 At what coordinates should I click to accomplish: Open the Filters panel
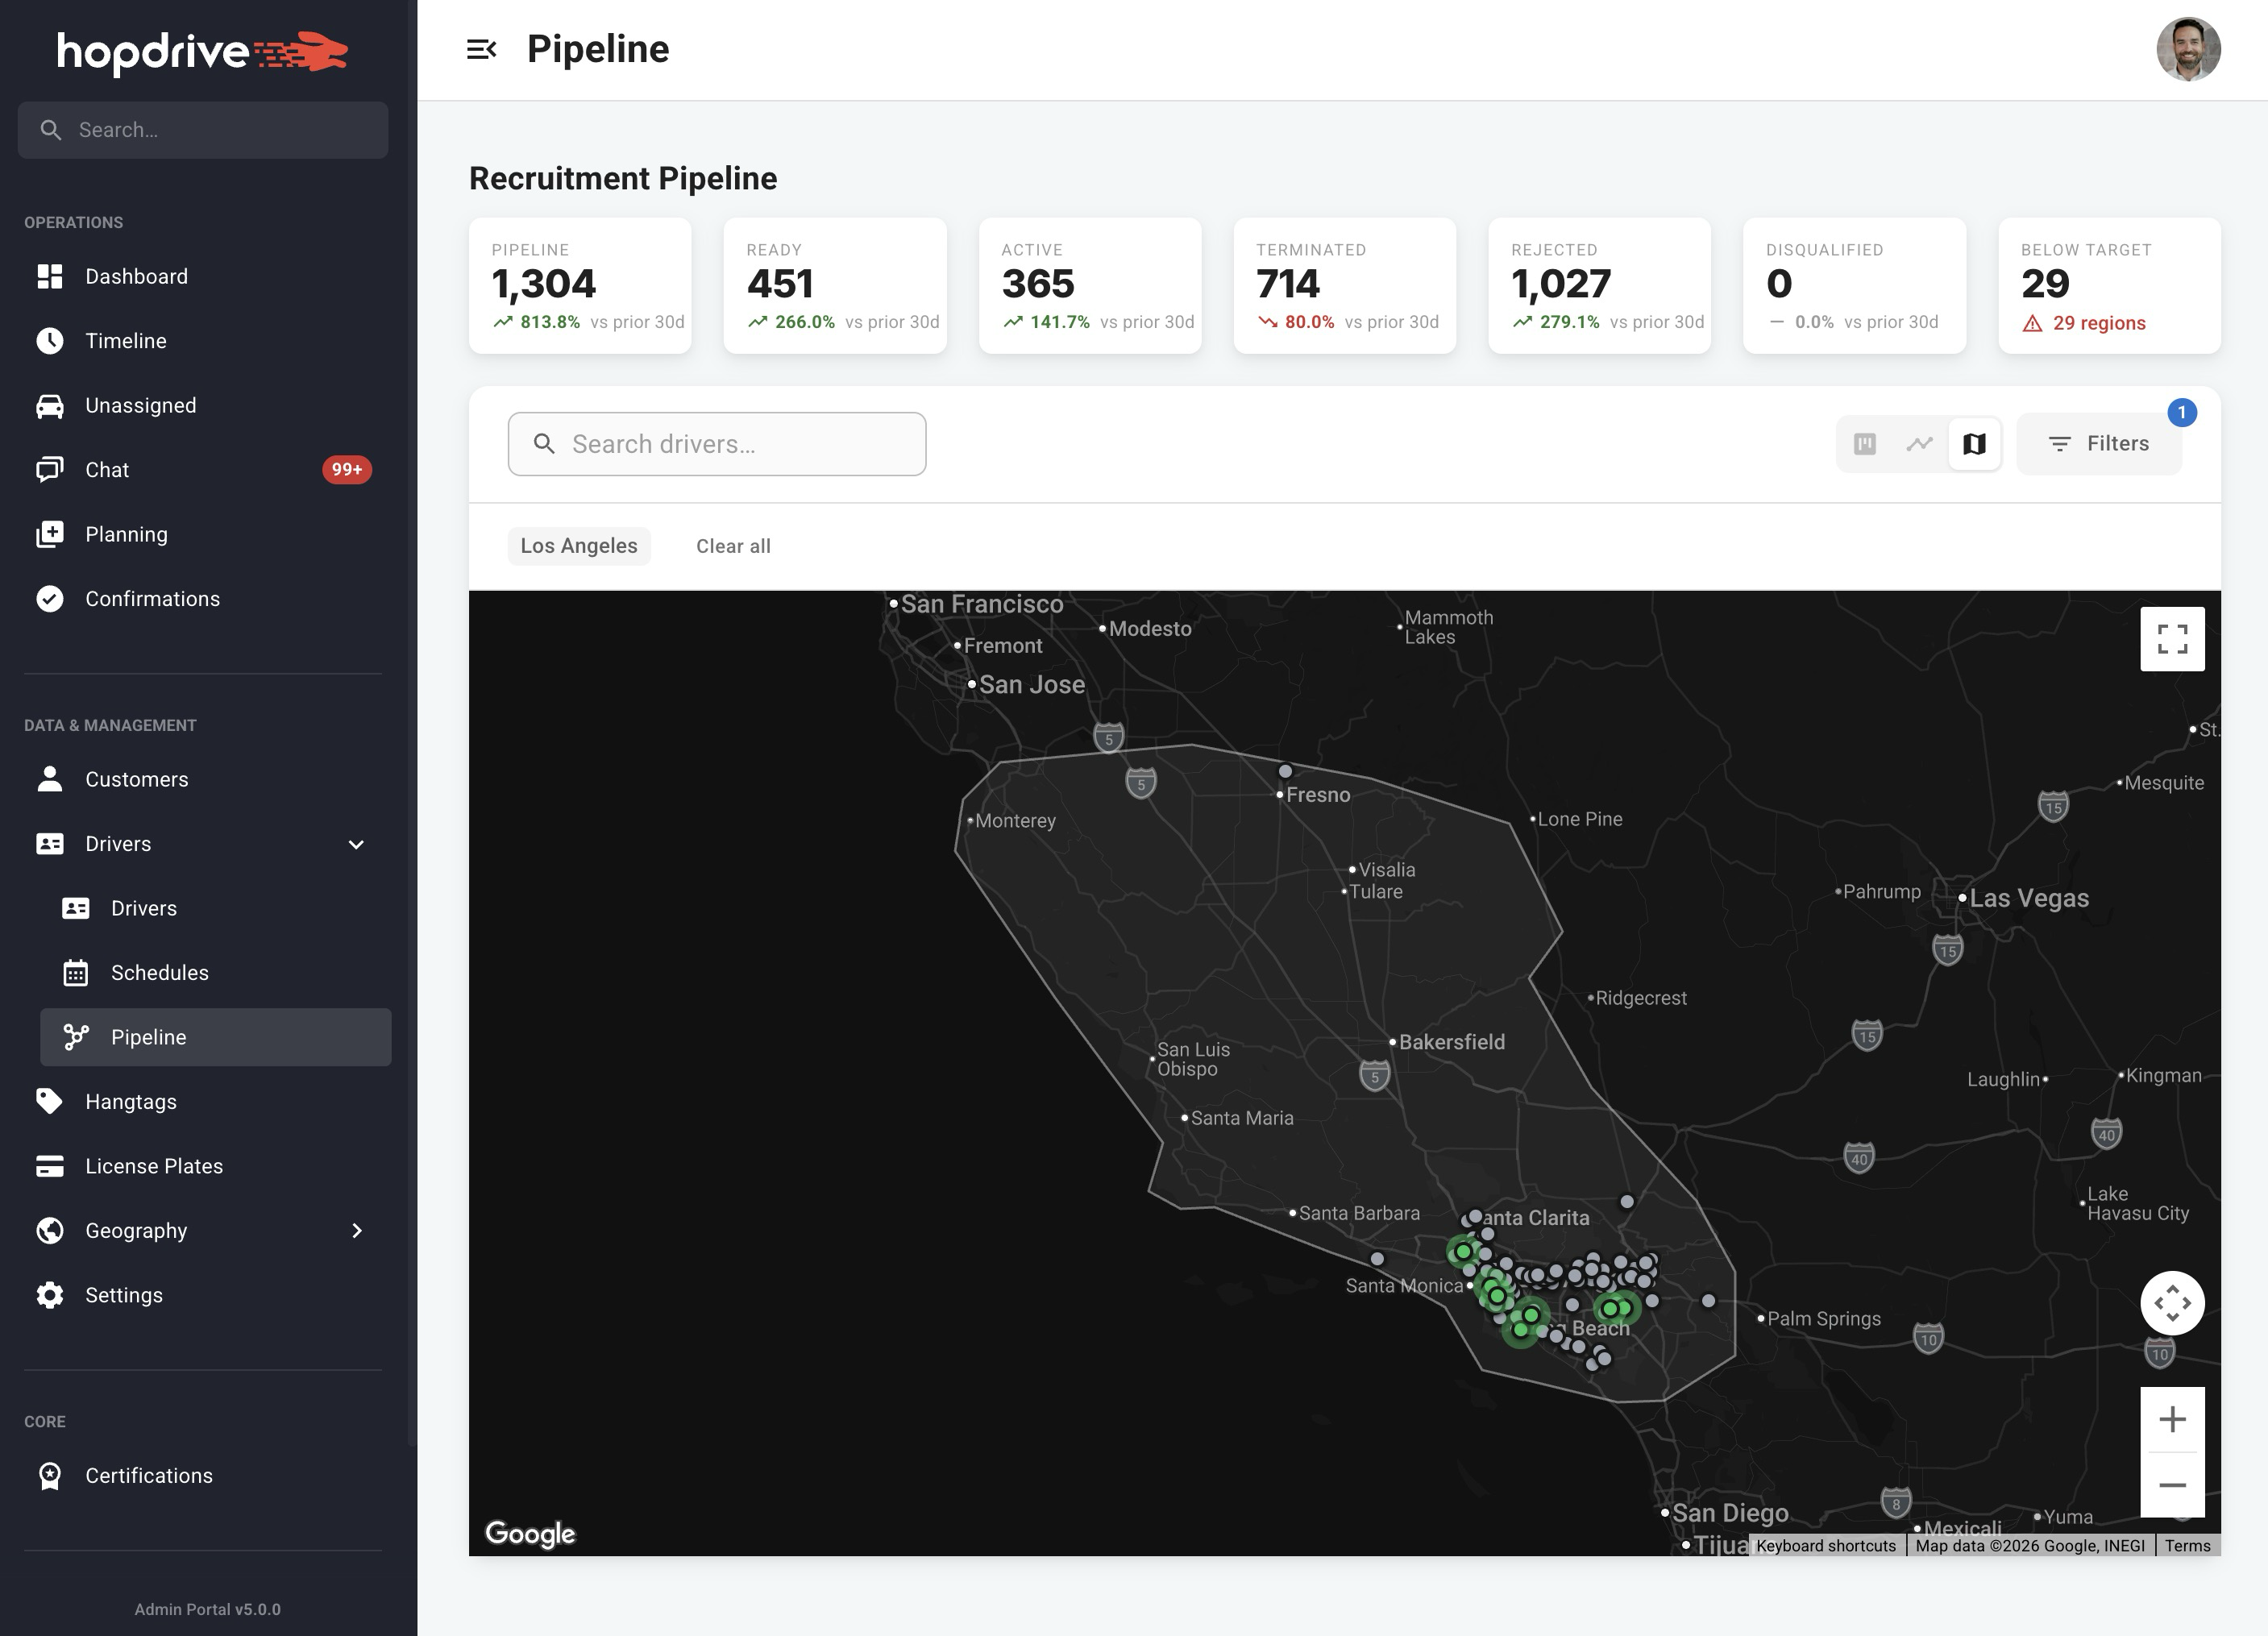[2099, 444]
